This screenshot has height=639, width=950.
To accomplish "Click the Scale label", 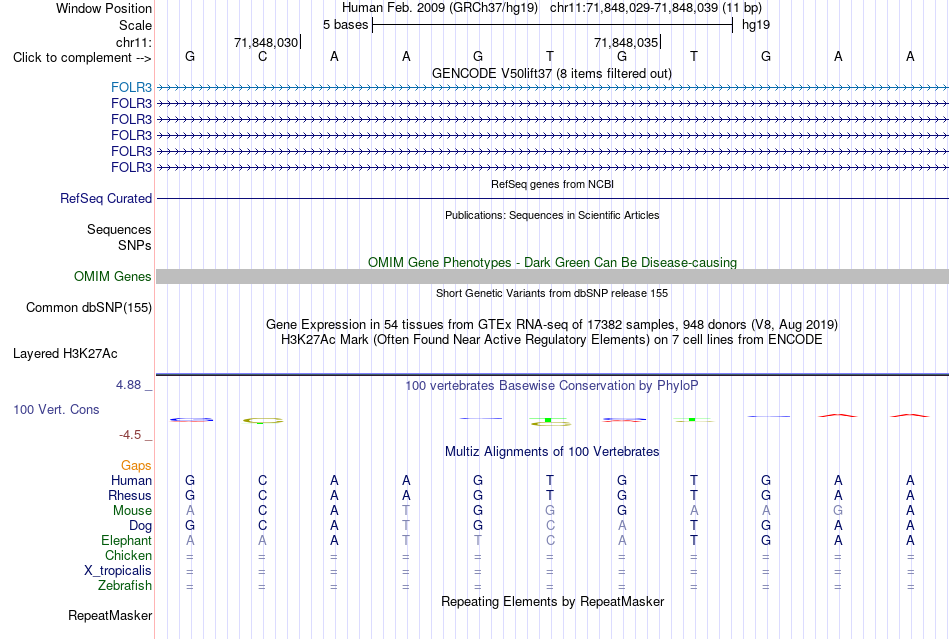I will [x=135, y=25].
